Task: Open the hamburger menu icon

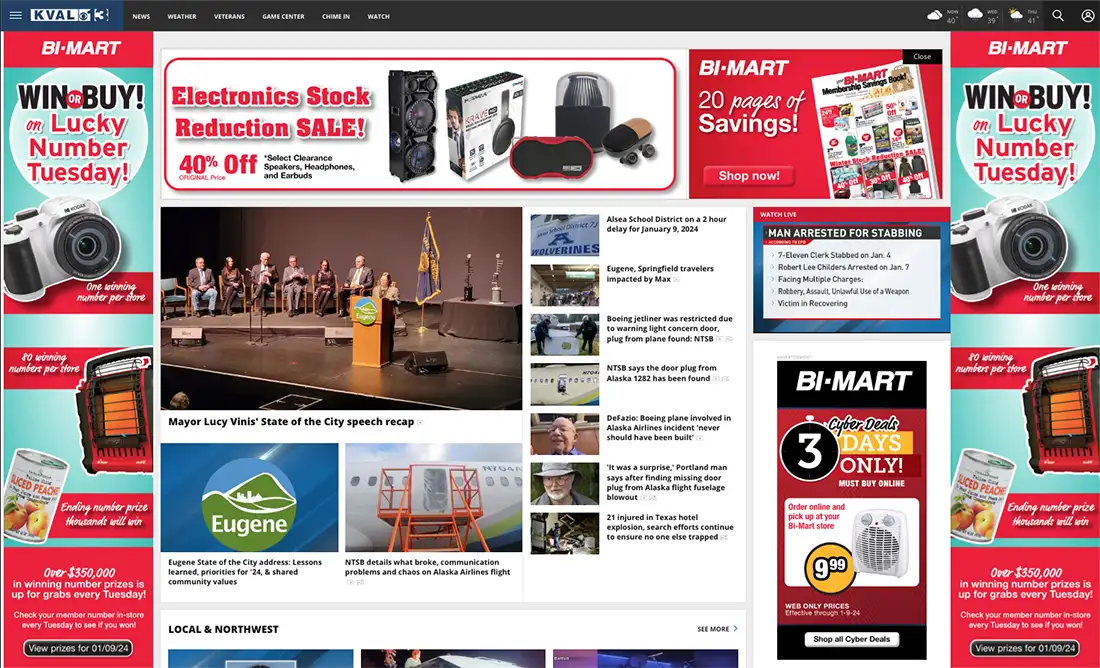Action: click(15, 15)
